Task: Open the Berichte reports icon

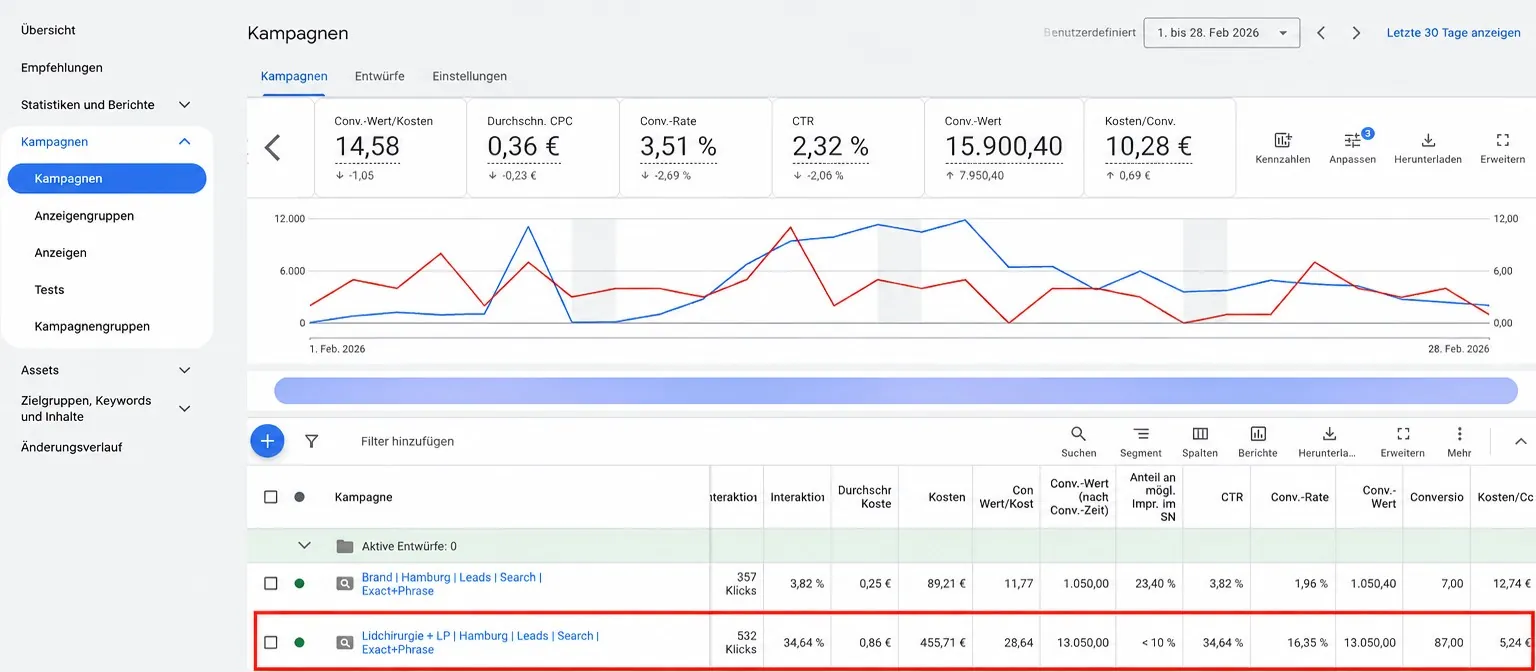Action: [x=1258, y=434]
